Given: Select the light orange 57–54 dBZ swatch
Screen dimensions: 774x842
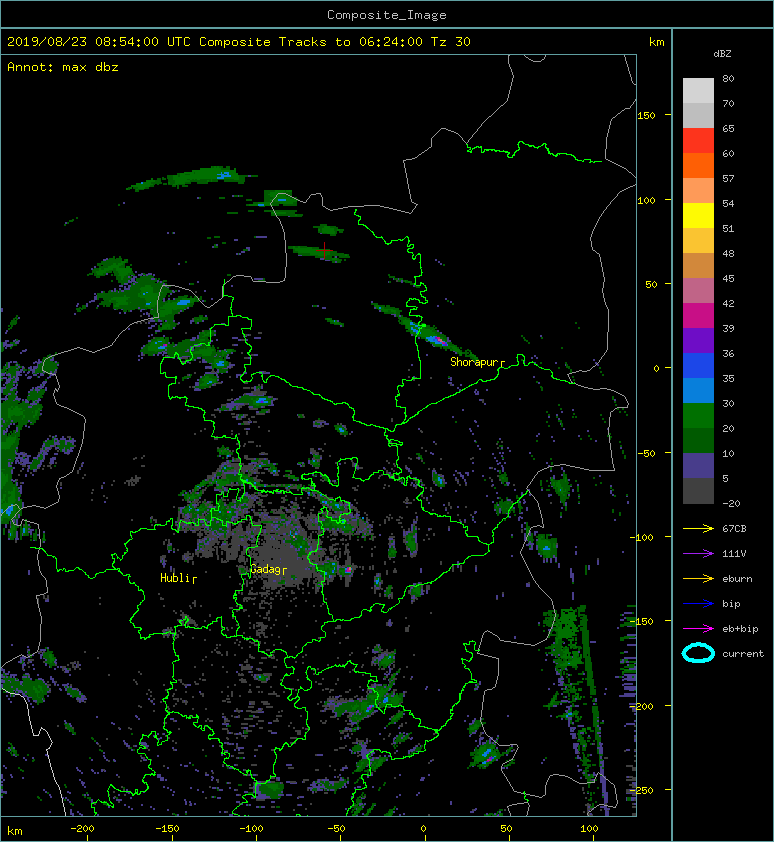Looking at the screenshot, I should click(698, 191).
